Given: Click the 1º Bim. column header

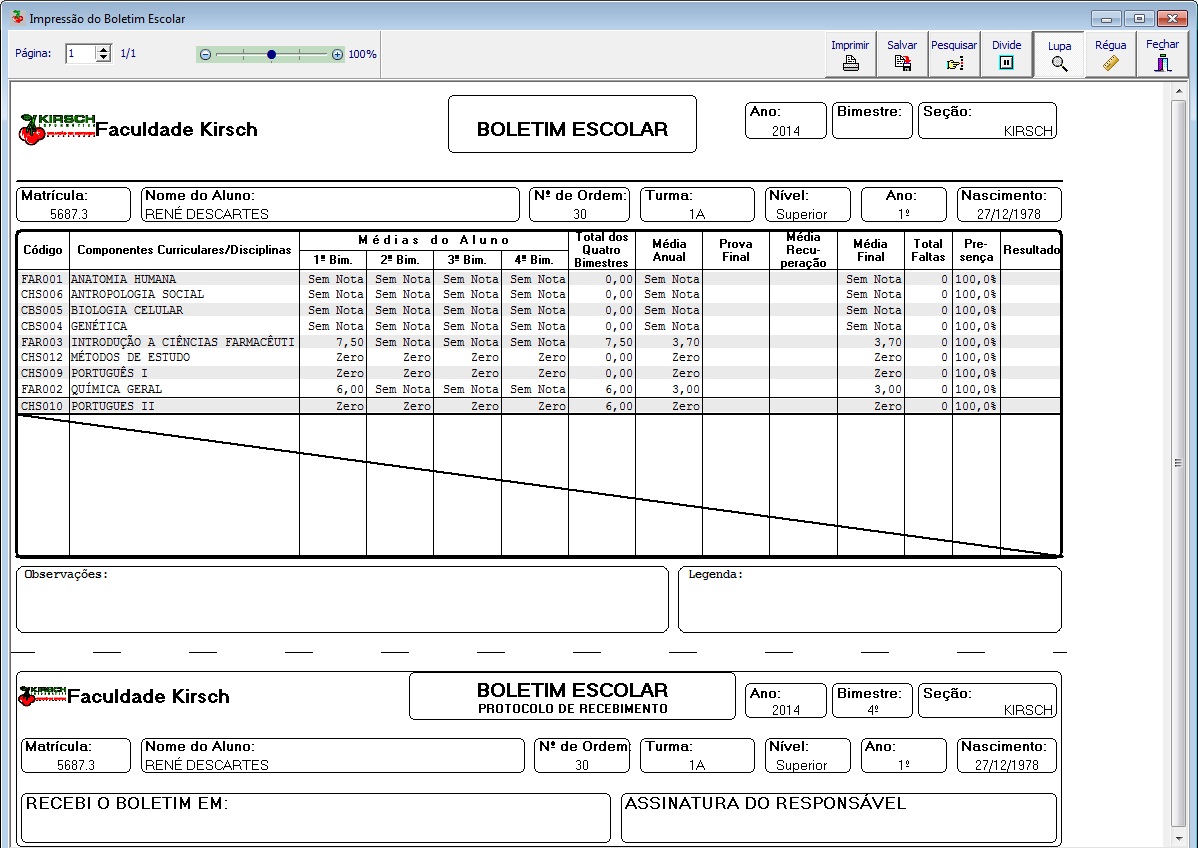Looking at the screenshot, I should click(333, 260).
